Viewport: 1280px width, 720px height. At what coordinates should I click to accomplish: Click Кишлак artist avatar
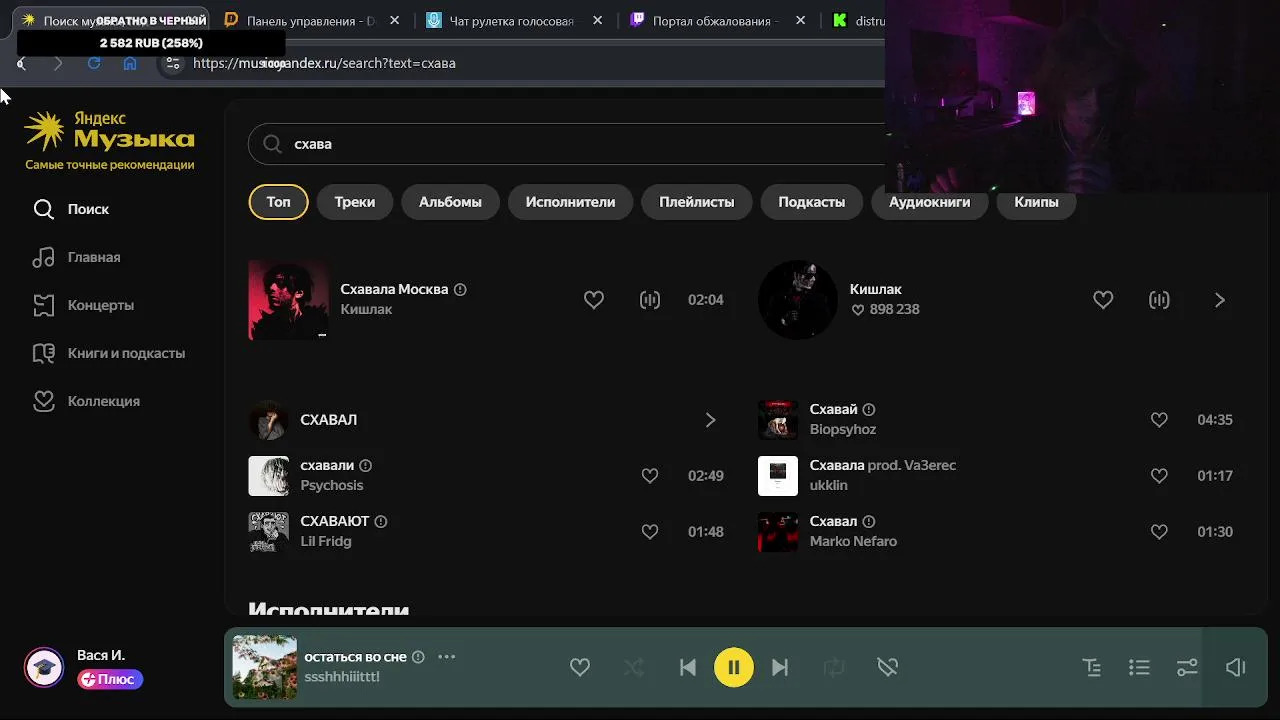coord(798,300)
